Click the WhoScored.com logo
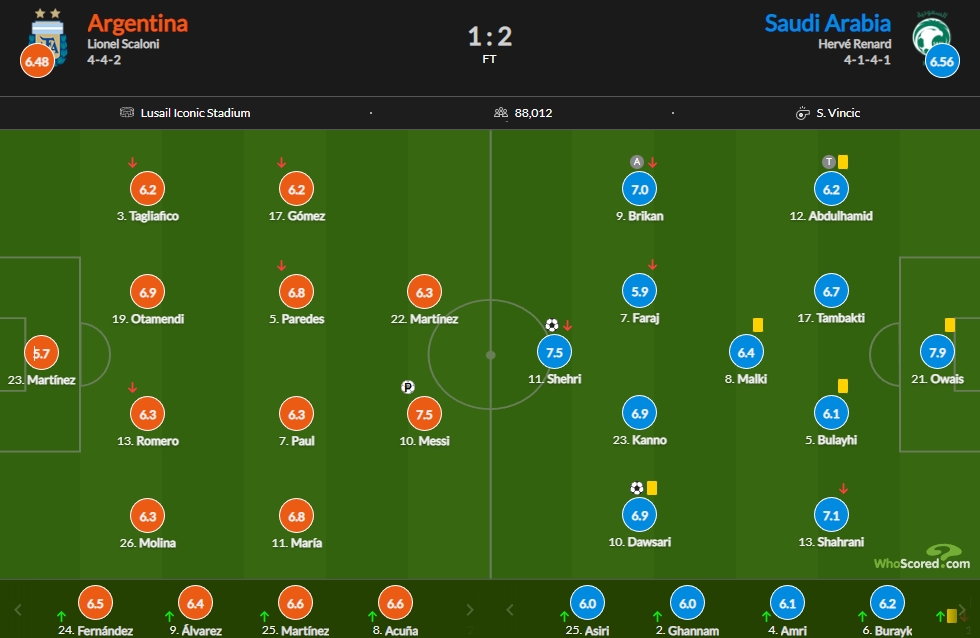 (x=922, y=557)
